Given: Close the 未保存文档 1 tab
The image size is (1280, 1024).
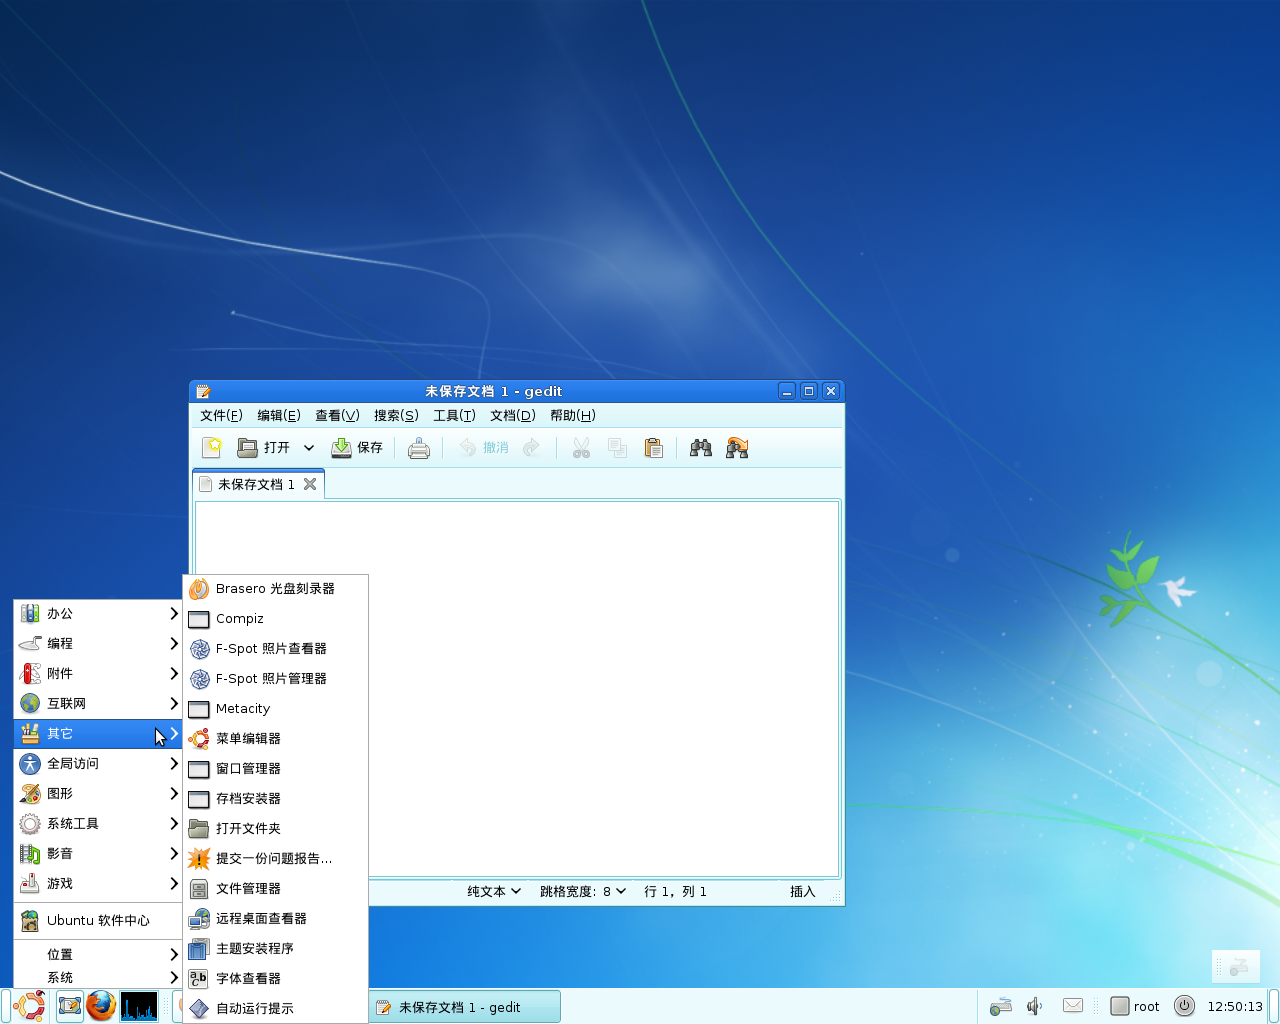Looking at the screenshot, I should click(x=310, y=484).
